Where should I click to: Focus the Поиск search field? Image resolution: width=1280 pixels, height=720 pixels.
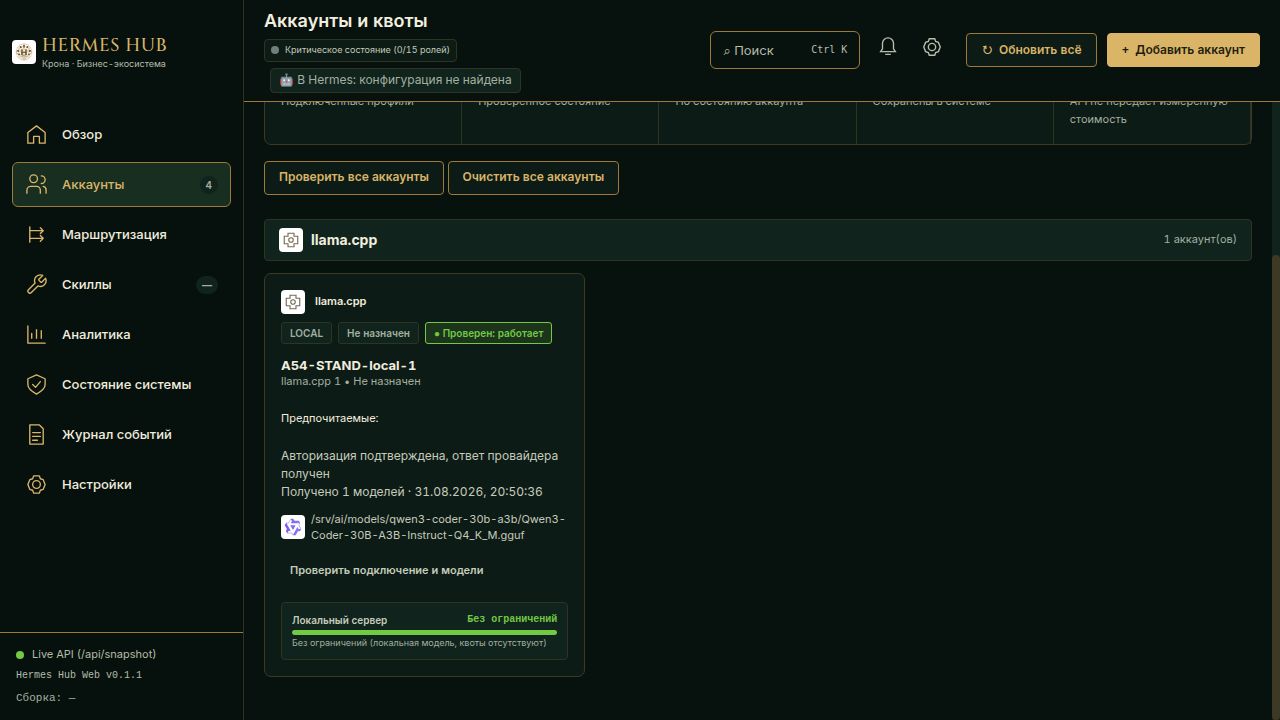click(785, 50)
